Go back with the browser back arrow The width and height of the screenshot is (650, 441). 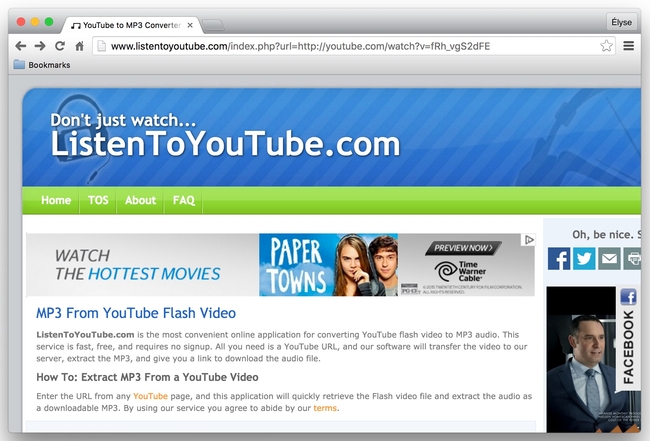click(x=20, y=46)
